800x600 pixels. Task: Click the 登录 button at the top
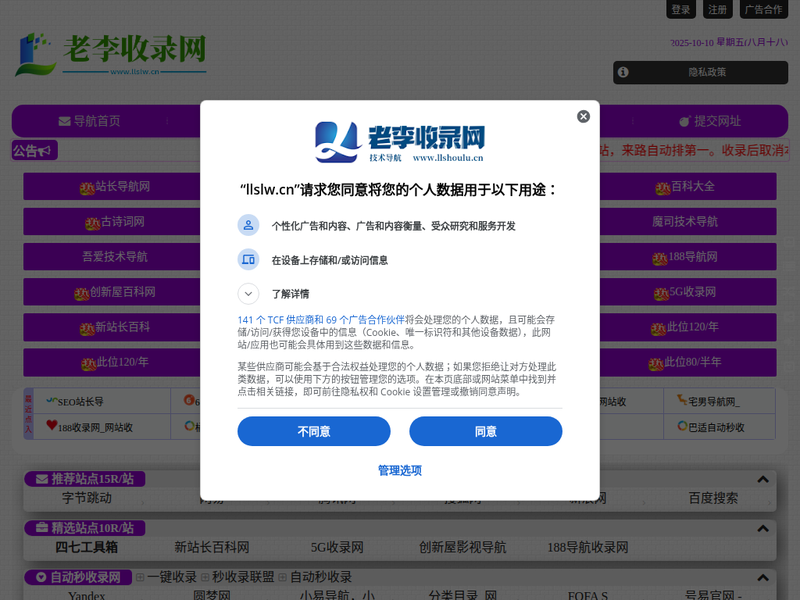[x=681, y=9]
